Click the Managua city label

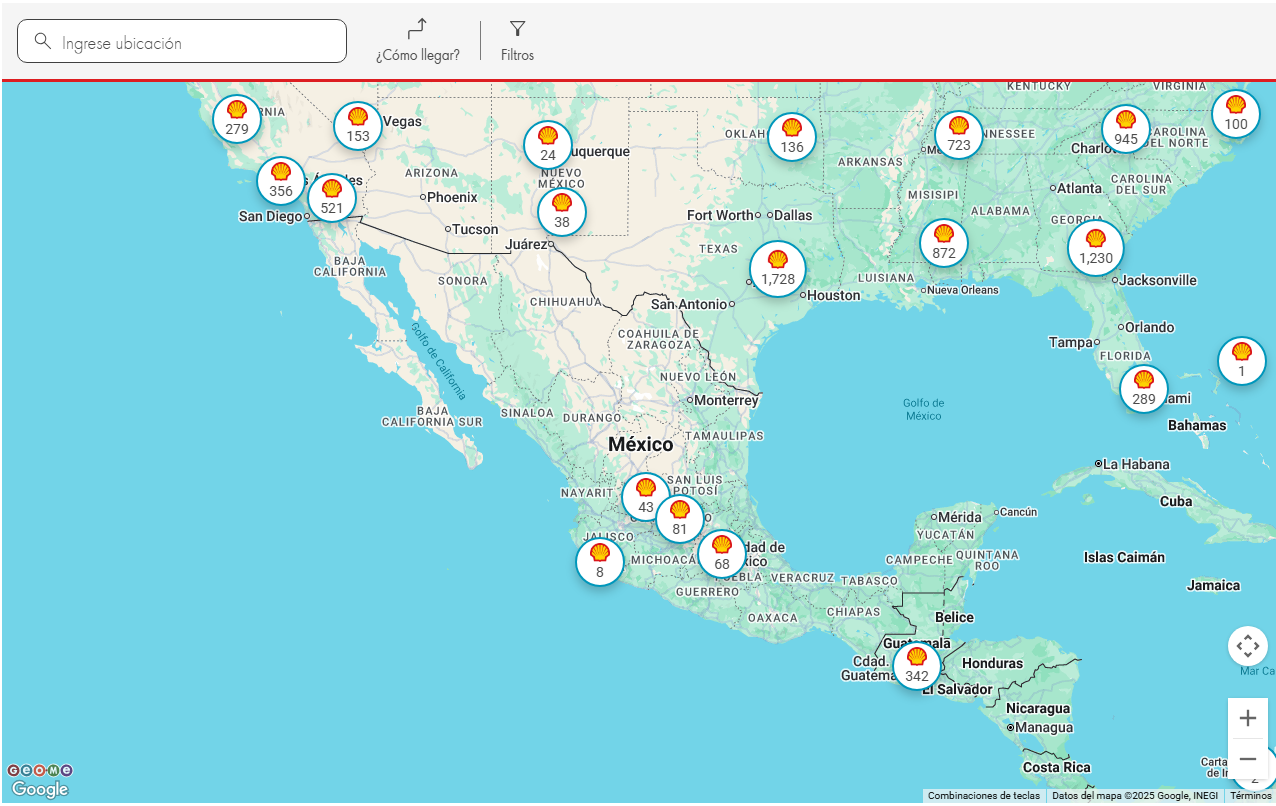[1045, 727]
